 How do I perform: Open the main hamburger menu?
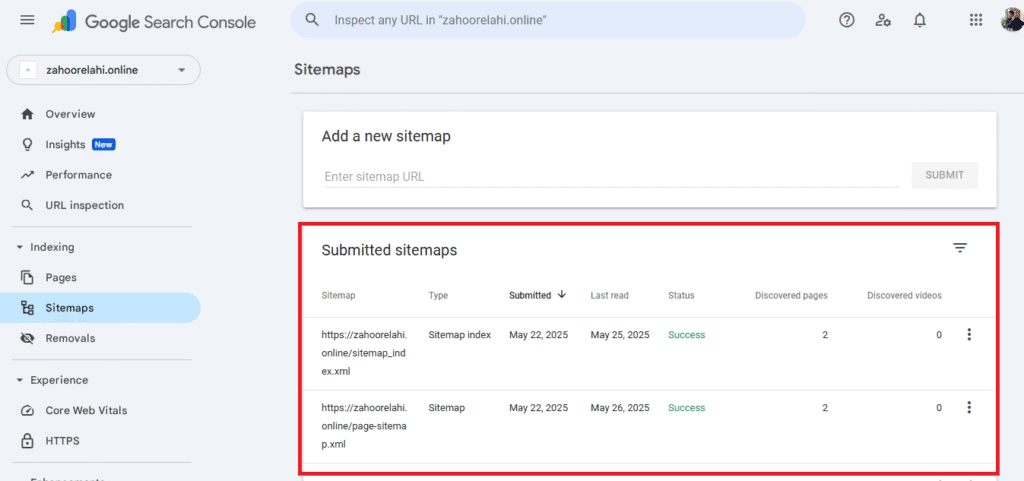tap(27, 20)
